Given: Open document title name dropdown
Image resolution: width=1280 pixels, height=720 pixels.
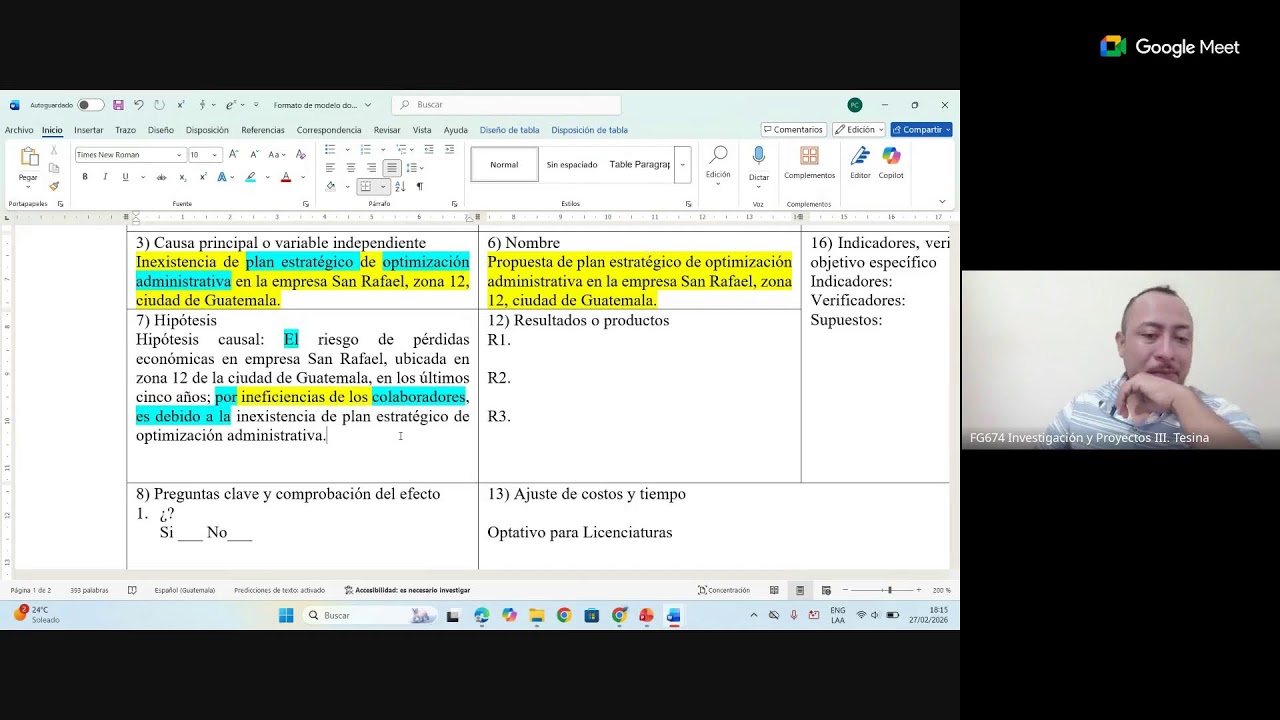Looking at the screenshot, I should click(368, 105).
